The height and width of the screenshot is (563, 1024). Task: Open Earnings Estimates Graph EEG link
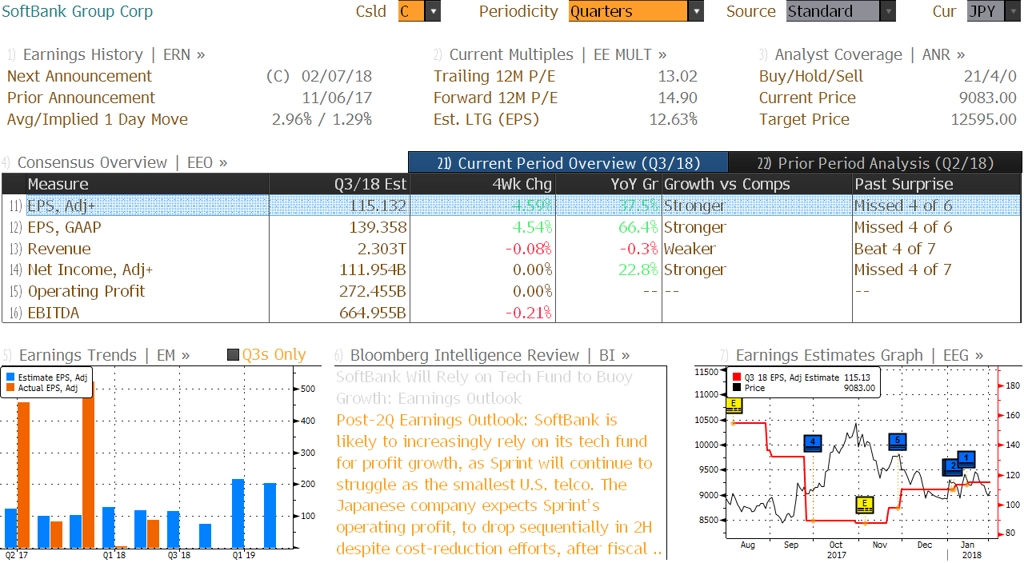pyautogui.click(x=859, y=355)
